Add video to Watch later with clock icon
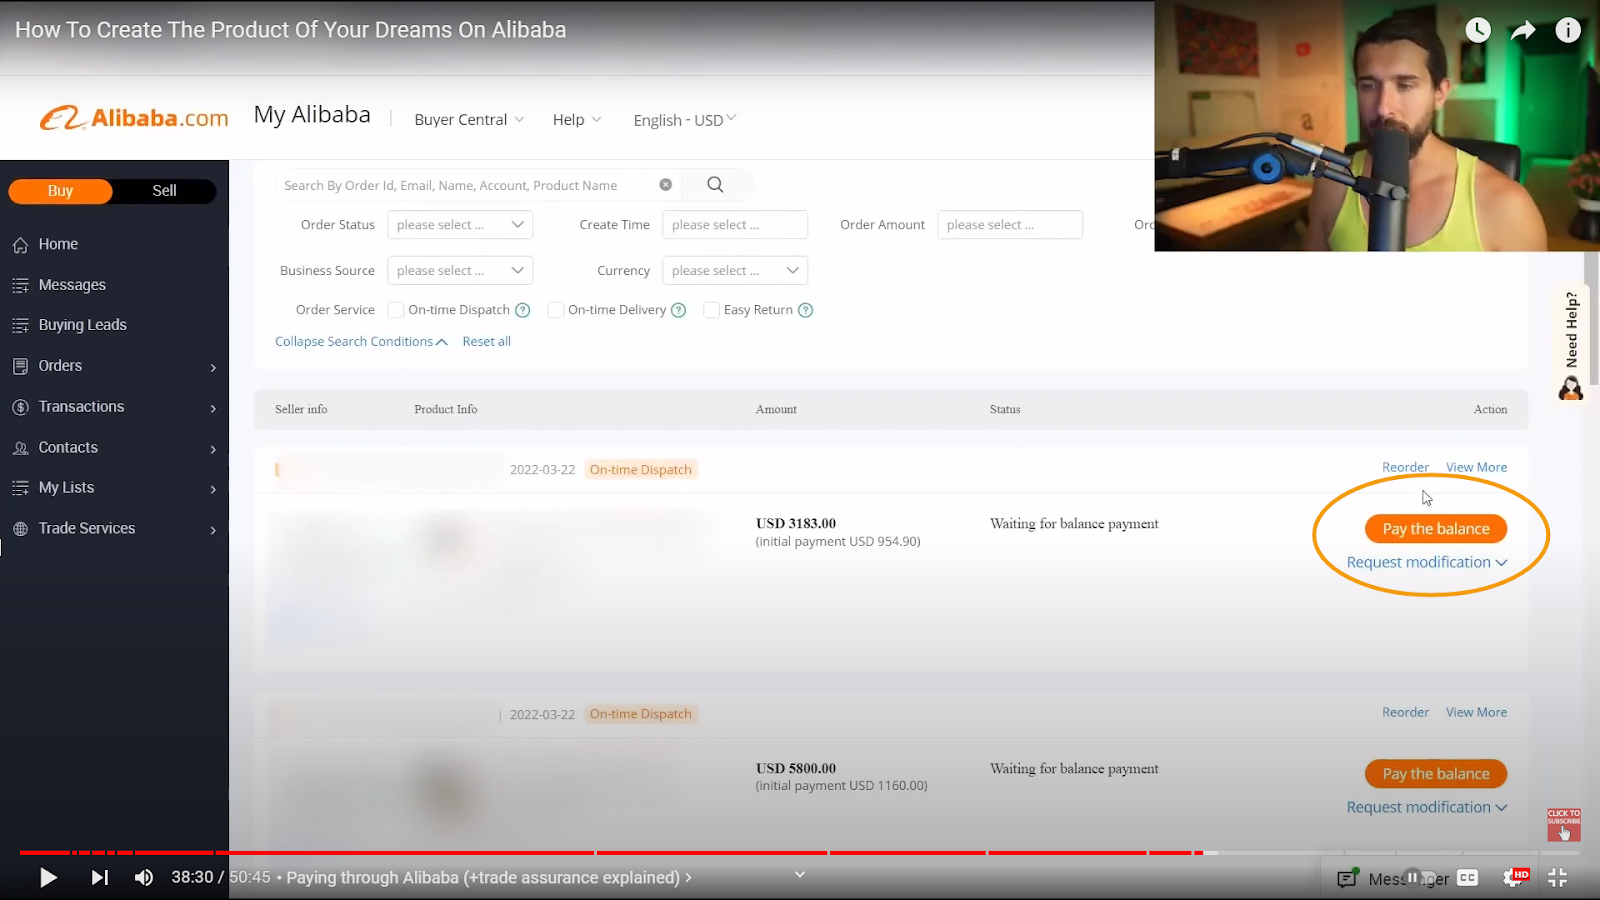The width and height of the screenshot is (1600, 900). coord(1477,30)
